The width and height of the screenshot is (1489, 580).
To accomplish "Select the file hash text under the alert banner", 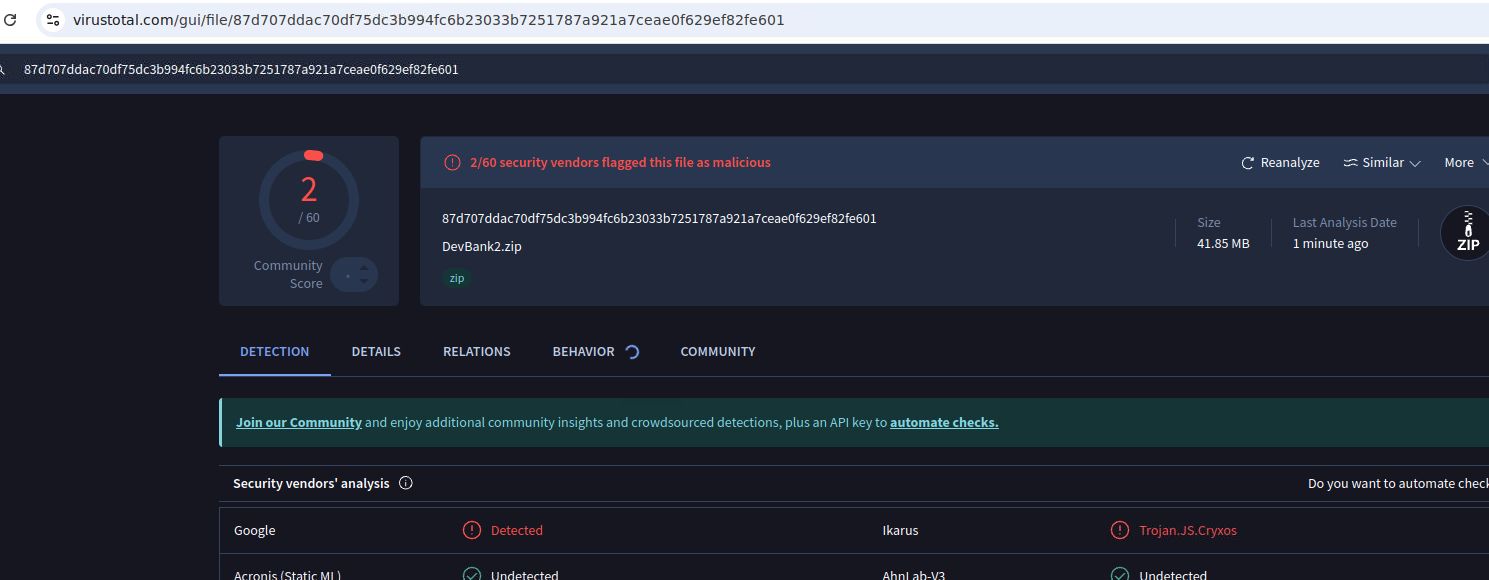I will coord(659,218).
